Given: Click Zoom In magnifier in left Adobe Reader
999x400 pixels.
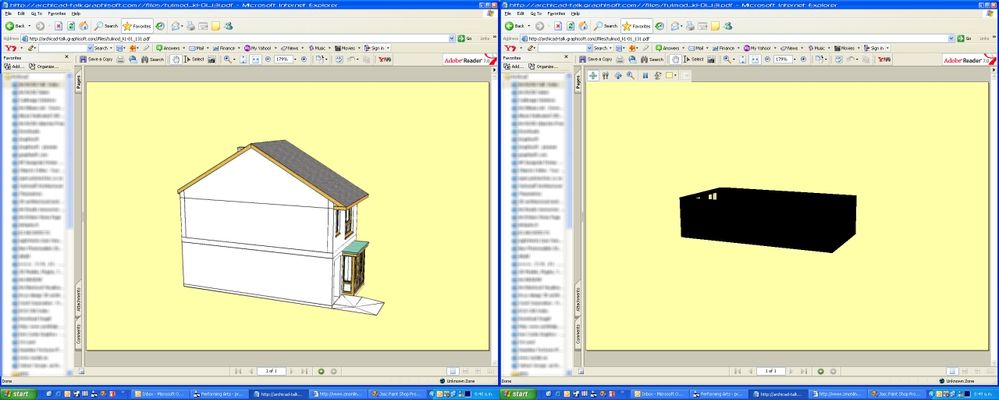Looking at the screenshot, I should (226, 59).
